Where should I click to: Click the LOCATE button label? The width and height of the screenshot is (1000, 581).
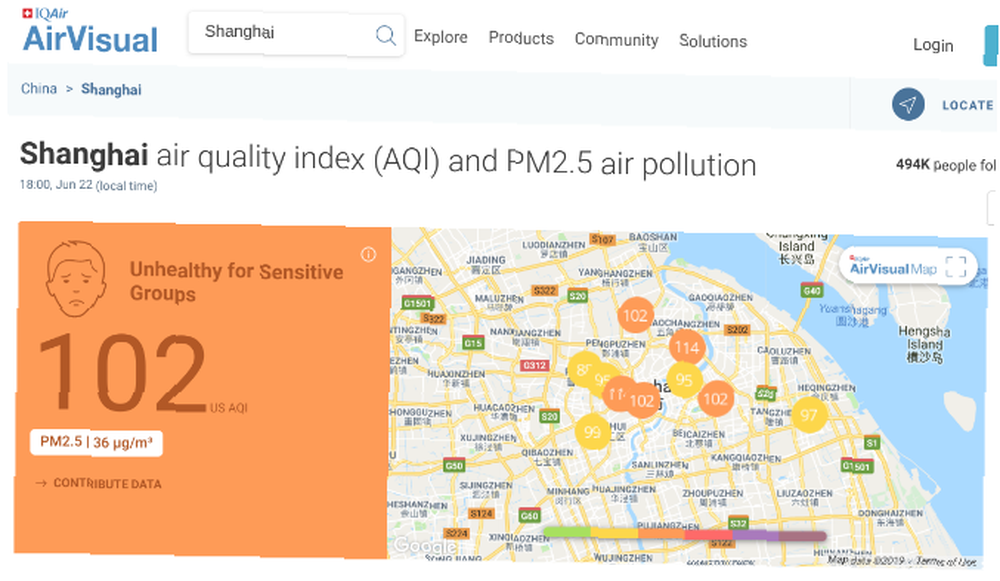coord(967,105)
